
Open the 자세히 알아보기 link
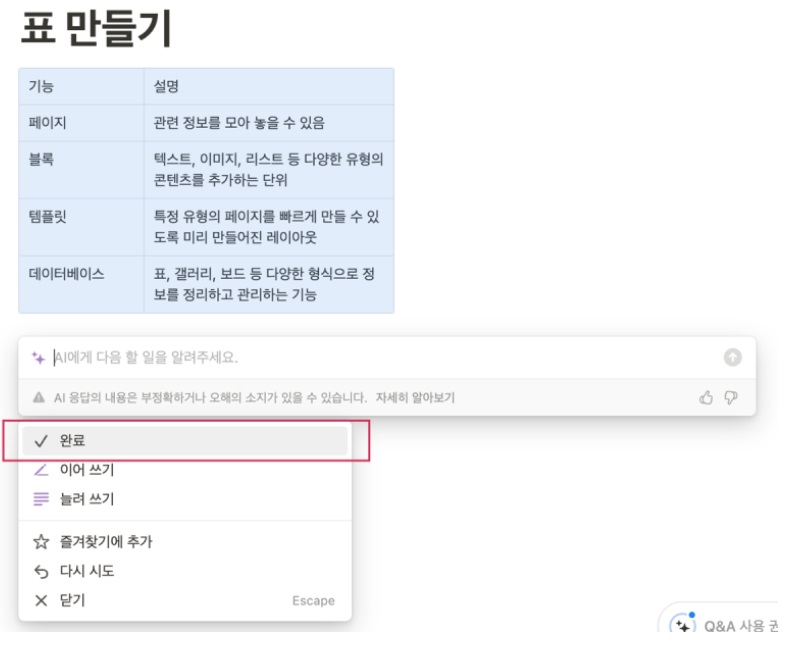[x=415, y=398]
